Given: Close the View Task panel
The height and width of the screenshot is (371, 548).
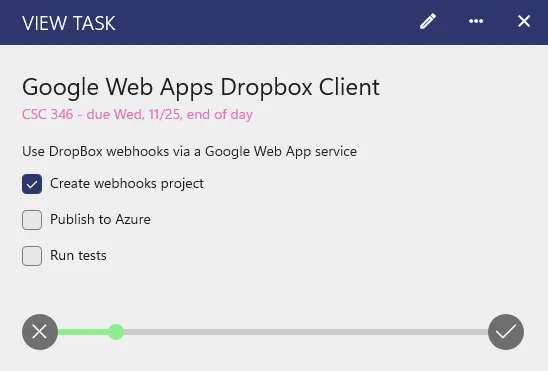Looking at the screenshot, I should point(524,21).
